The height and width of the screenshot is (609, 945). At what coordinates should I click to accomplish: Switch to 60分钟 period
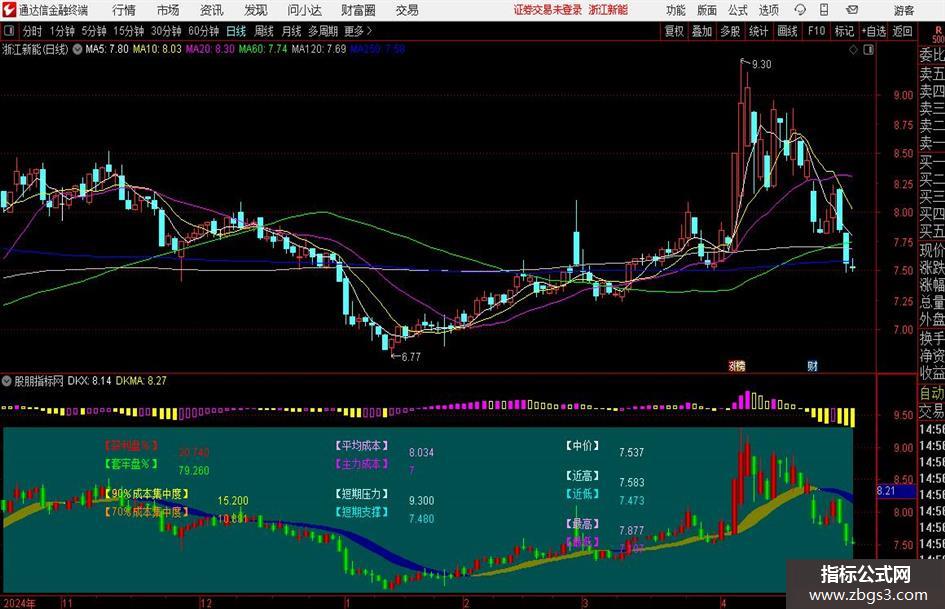(203, 31)
